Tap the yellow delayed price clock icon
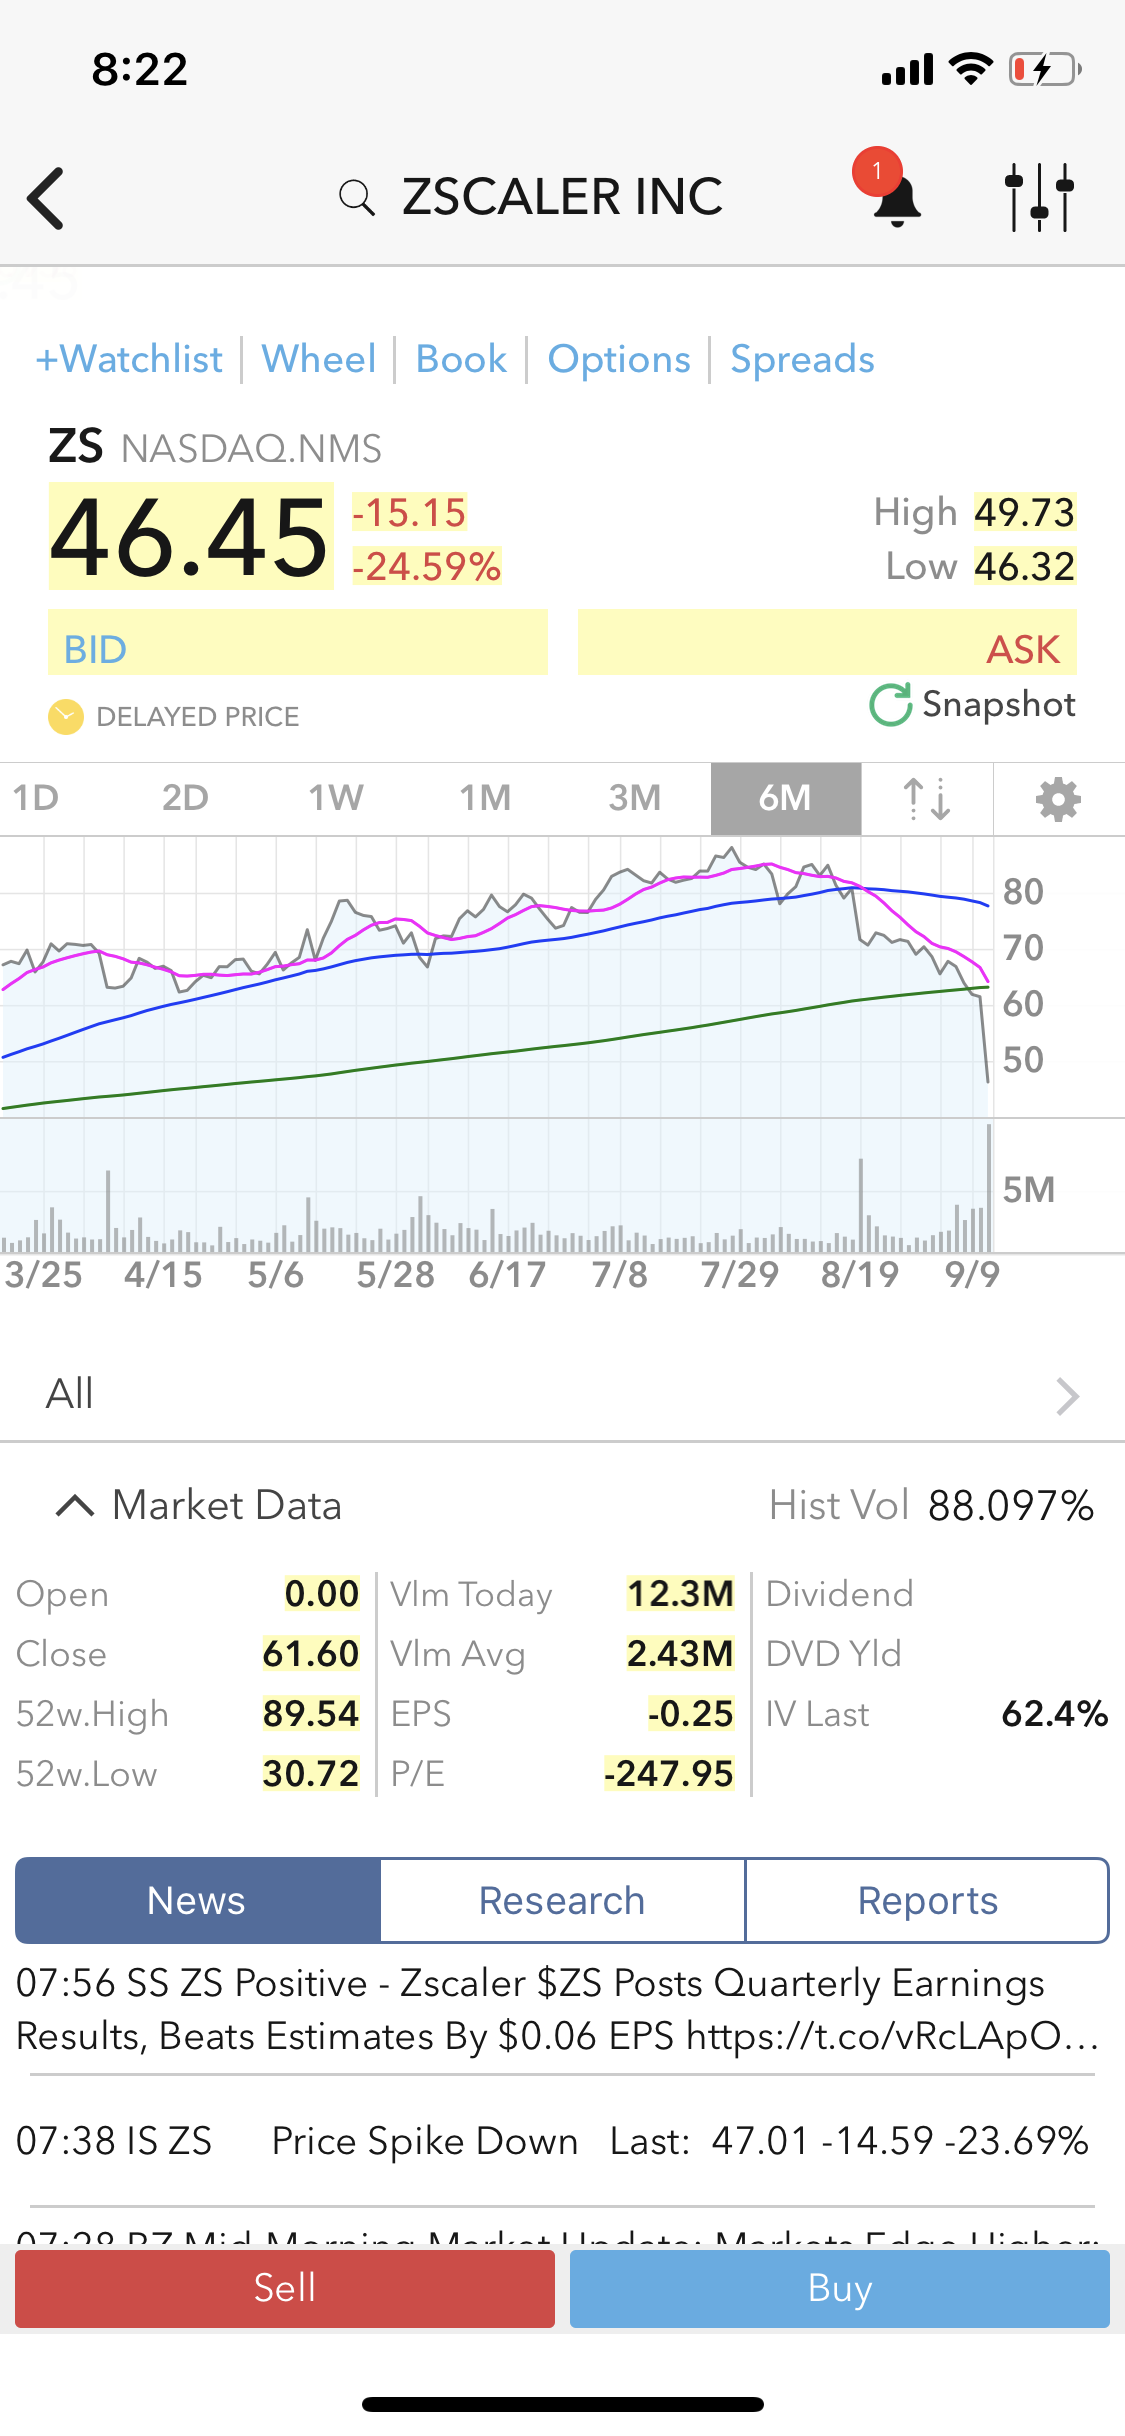Image resolution: width=1125 pixels, height=2436 pixels. tap(66, 717)
